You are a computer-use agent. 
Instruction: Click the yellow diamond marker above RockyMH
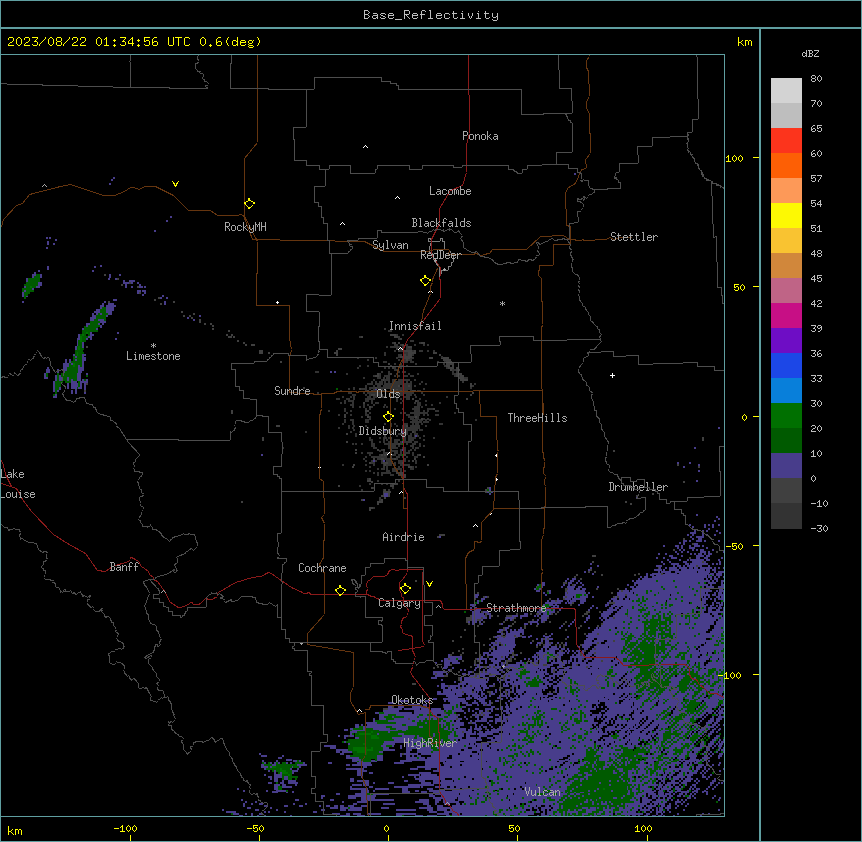pyautogui.click(x=250, y=204)
